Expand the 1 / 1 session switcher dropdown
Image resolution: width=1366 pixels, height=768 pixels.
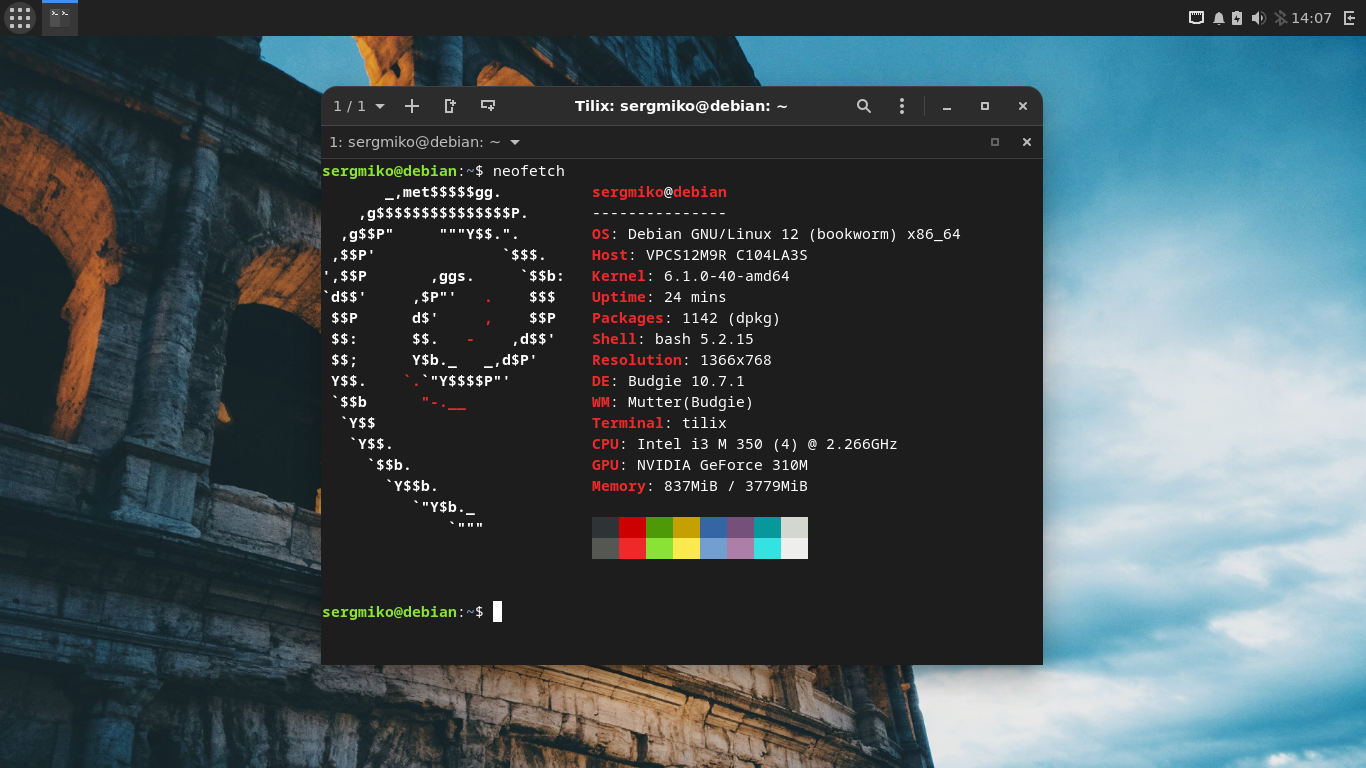coord(359,106)
